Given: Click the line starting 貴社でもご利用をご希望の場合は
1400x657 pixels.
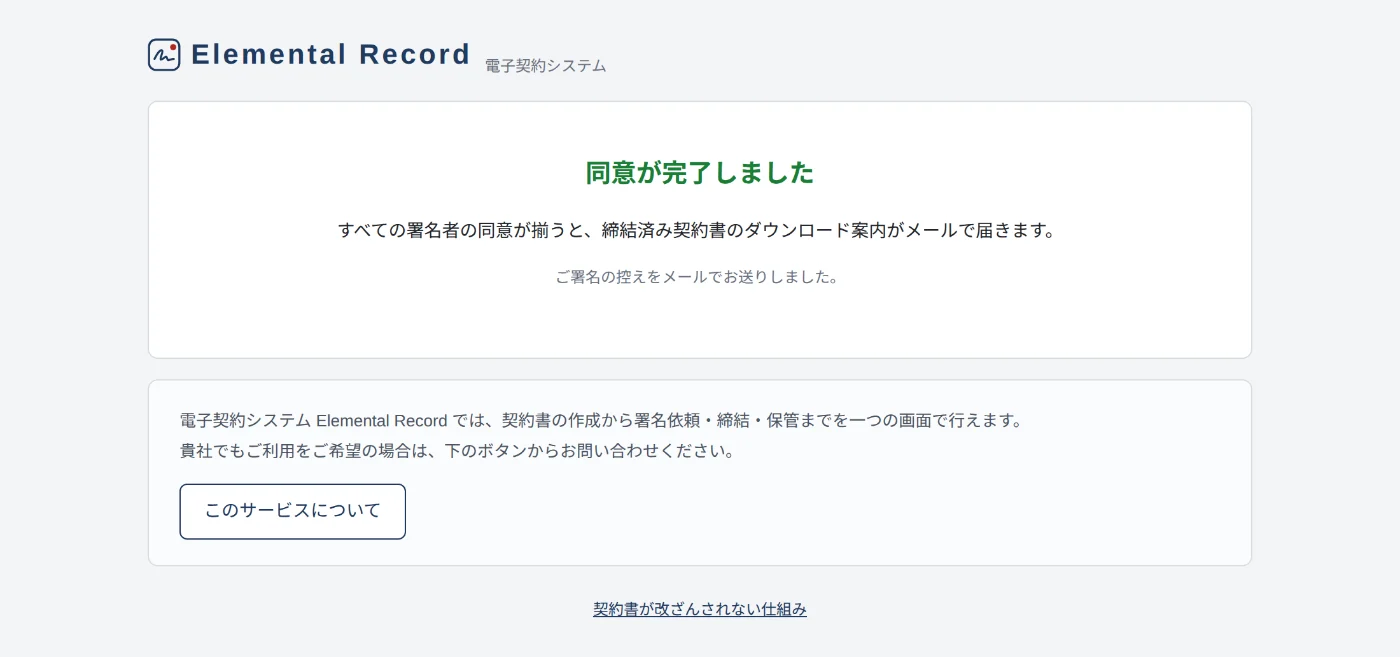Looking at the screenshot, I should [x=459, y=451].
